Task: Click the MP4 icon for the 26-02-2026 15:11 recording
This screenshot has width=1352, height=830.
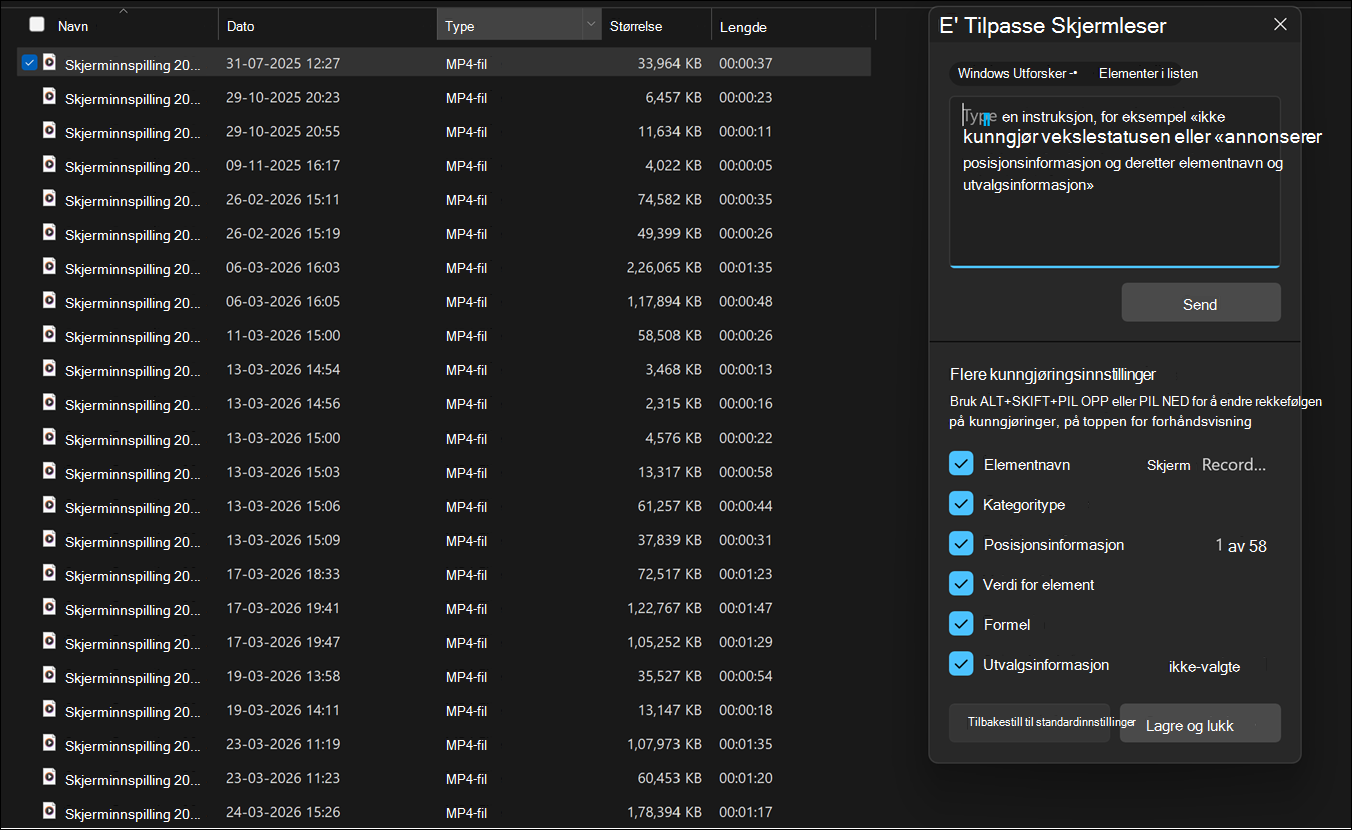Action: [48, 199]
